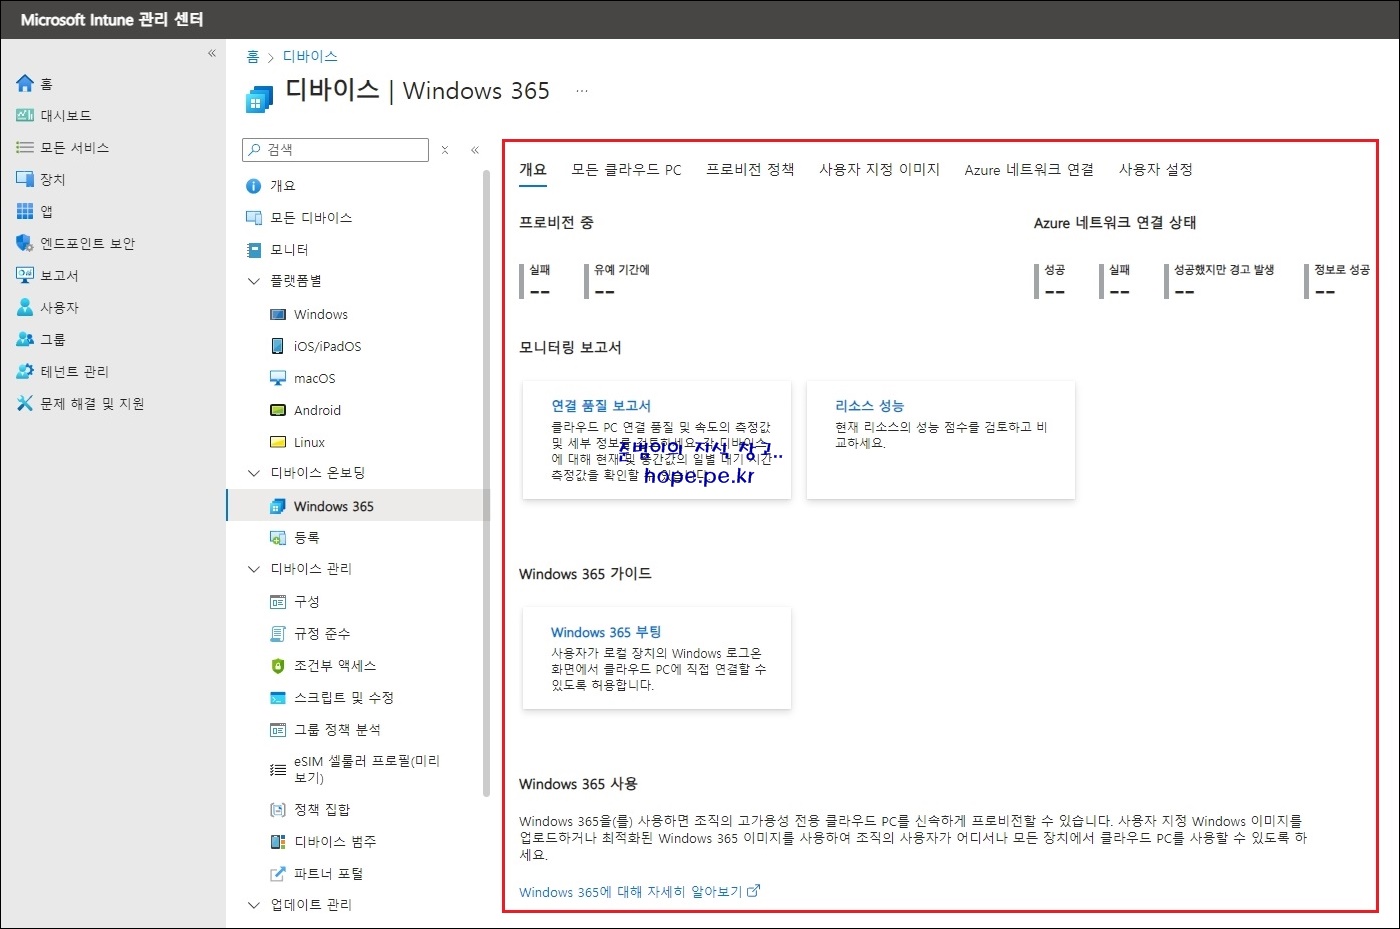Switch to User settings (사용자 설정) tab
Image resolution: width=1400 pixels, height=929 pixels.
tap(1156, 170)
